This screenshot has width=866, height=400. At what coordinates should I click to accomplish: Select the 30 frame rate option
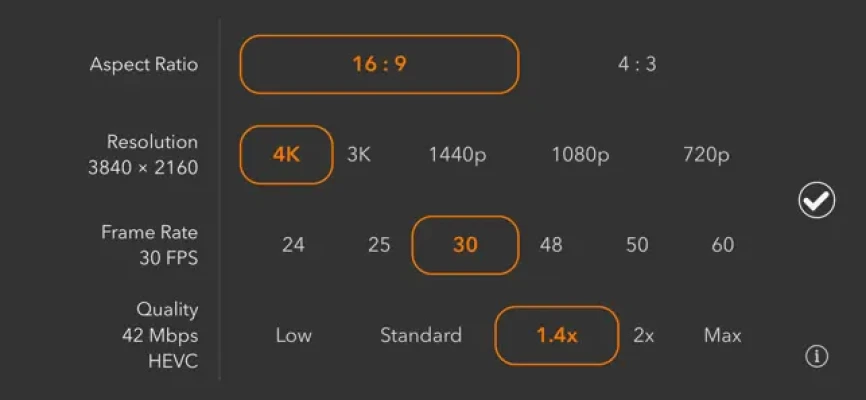point(466,245)
